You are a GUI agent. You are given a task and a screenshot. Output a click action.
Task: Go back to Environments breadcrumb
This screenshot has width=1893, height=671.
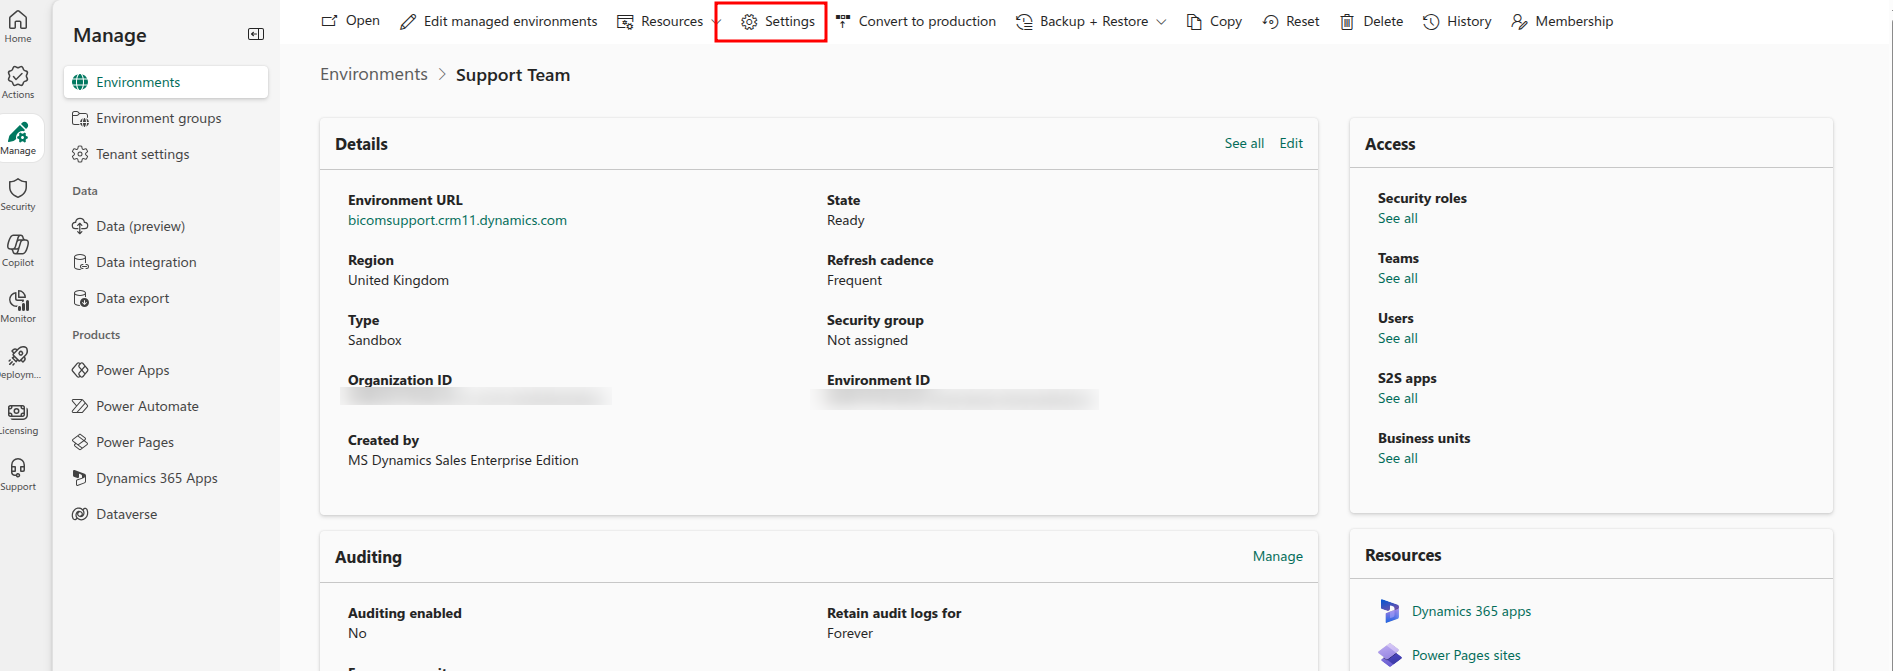coord(374,74)
